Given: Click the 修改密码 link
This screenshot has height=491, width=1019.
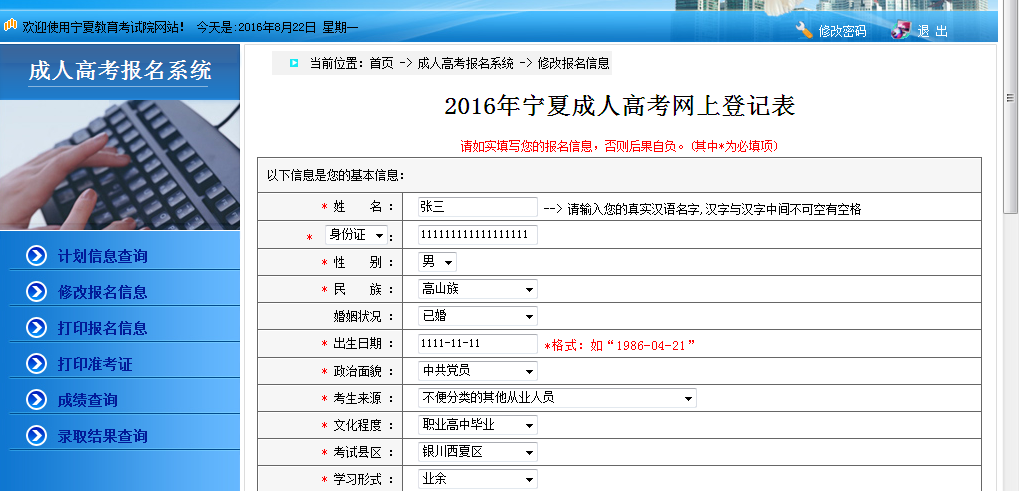Looking at the screenshot, I should [842, 31].
